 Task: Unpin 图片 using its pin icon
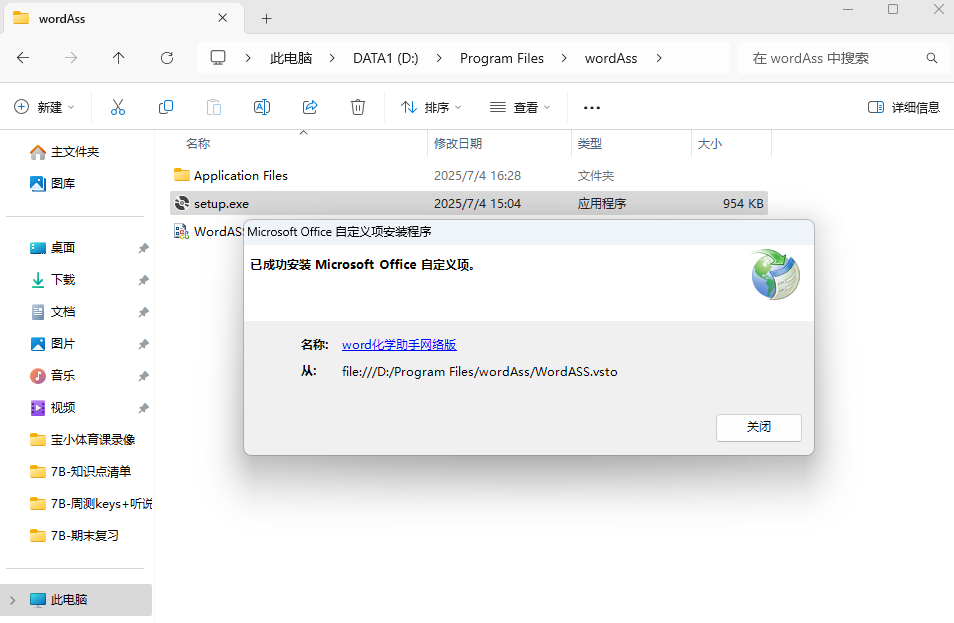click(x=143, y=344)
